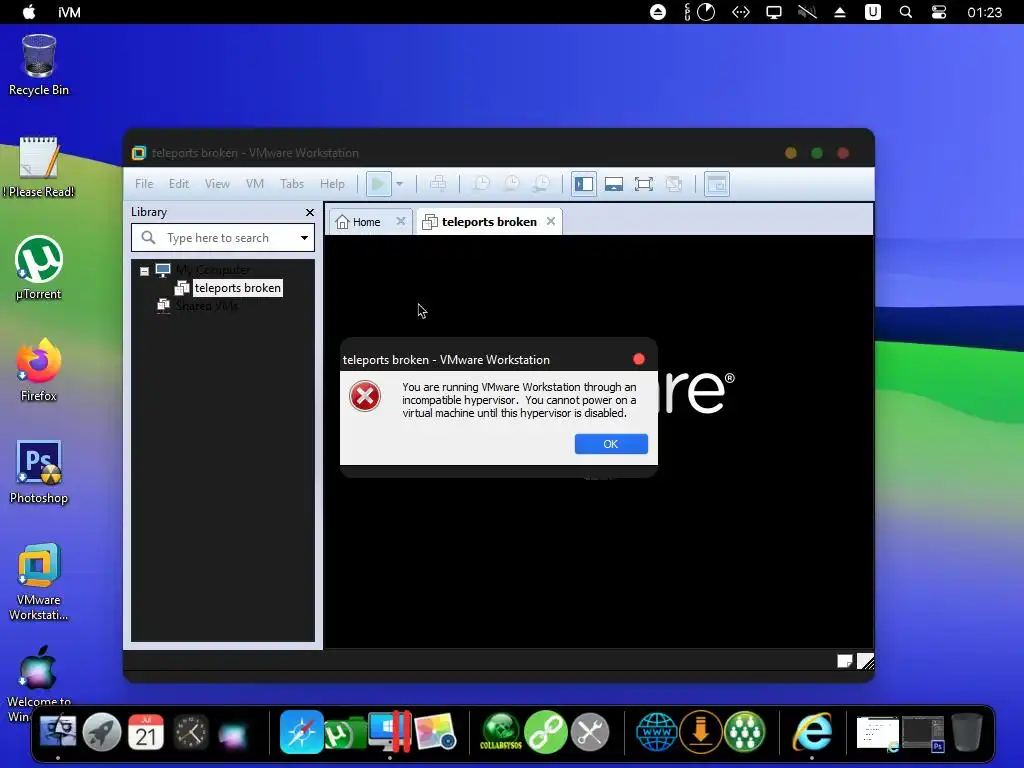Open the Welcome to Windows desktop icon
The height and width of the screenshot is (768, 1024).
tap(39, 682)
